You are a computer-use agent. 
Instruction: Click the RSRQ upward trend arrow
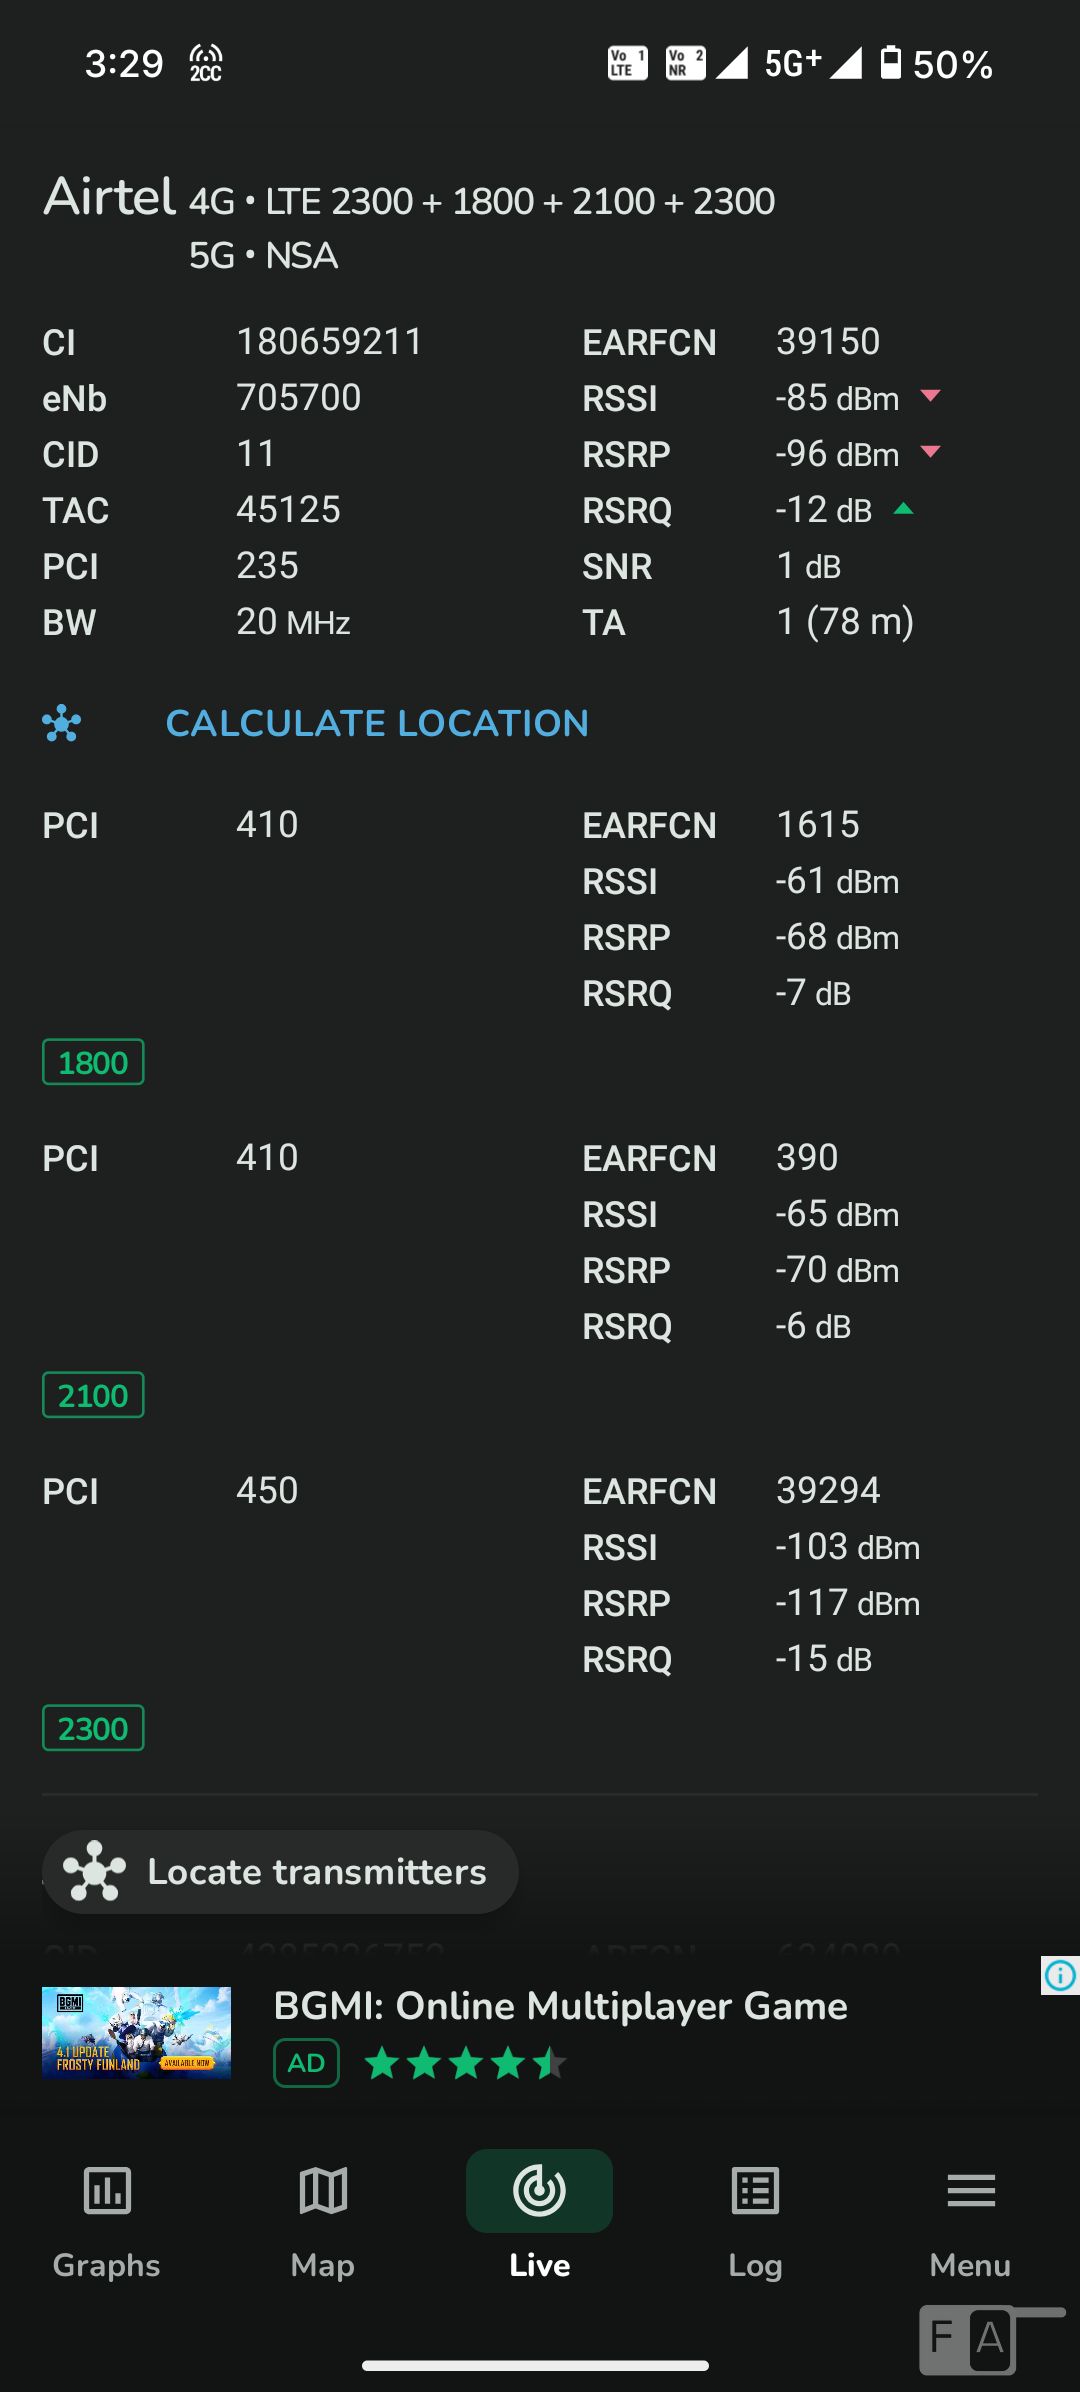(904, 509)
